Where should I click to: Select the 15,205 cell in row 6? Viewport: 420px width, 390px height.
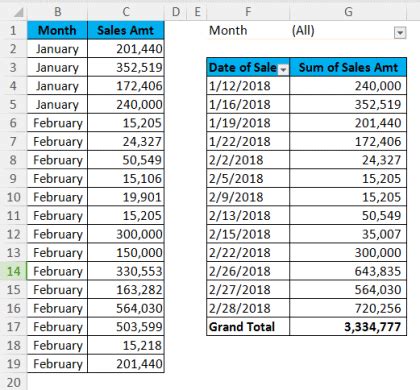(x=126, y=123)
